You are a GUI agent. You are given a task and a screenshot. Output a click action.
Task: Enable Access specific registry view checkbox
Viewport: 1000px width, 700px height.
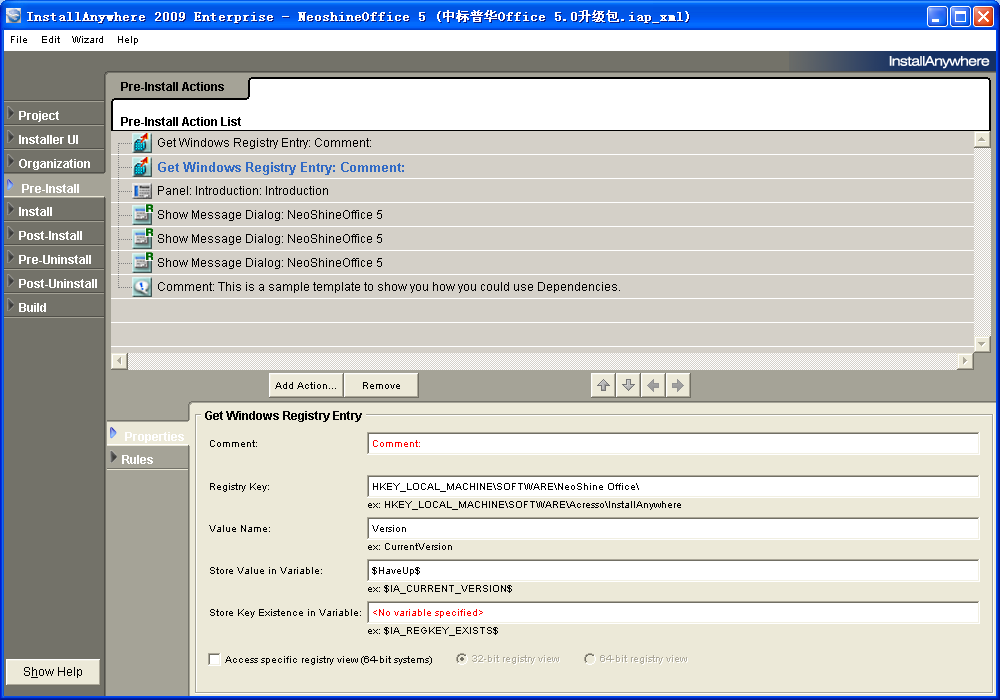pos(214,659)
